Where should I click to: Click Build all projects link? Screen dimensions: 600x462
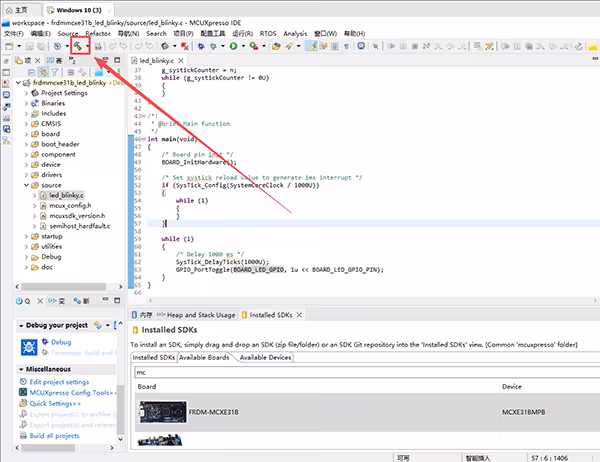54,436
